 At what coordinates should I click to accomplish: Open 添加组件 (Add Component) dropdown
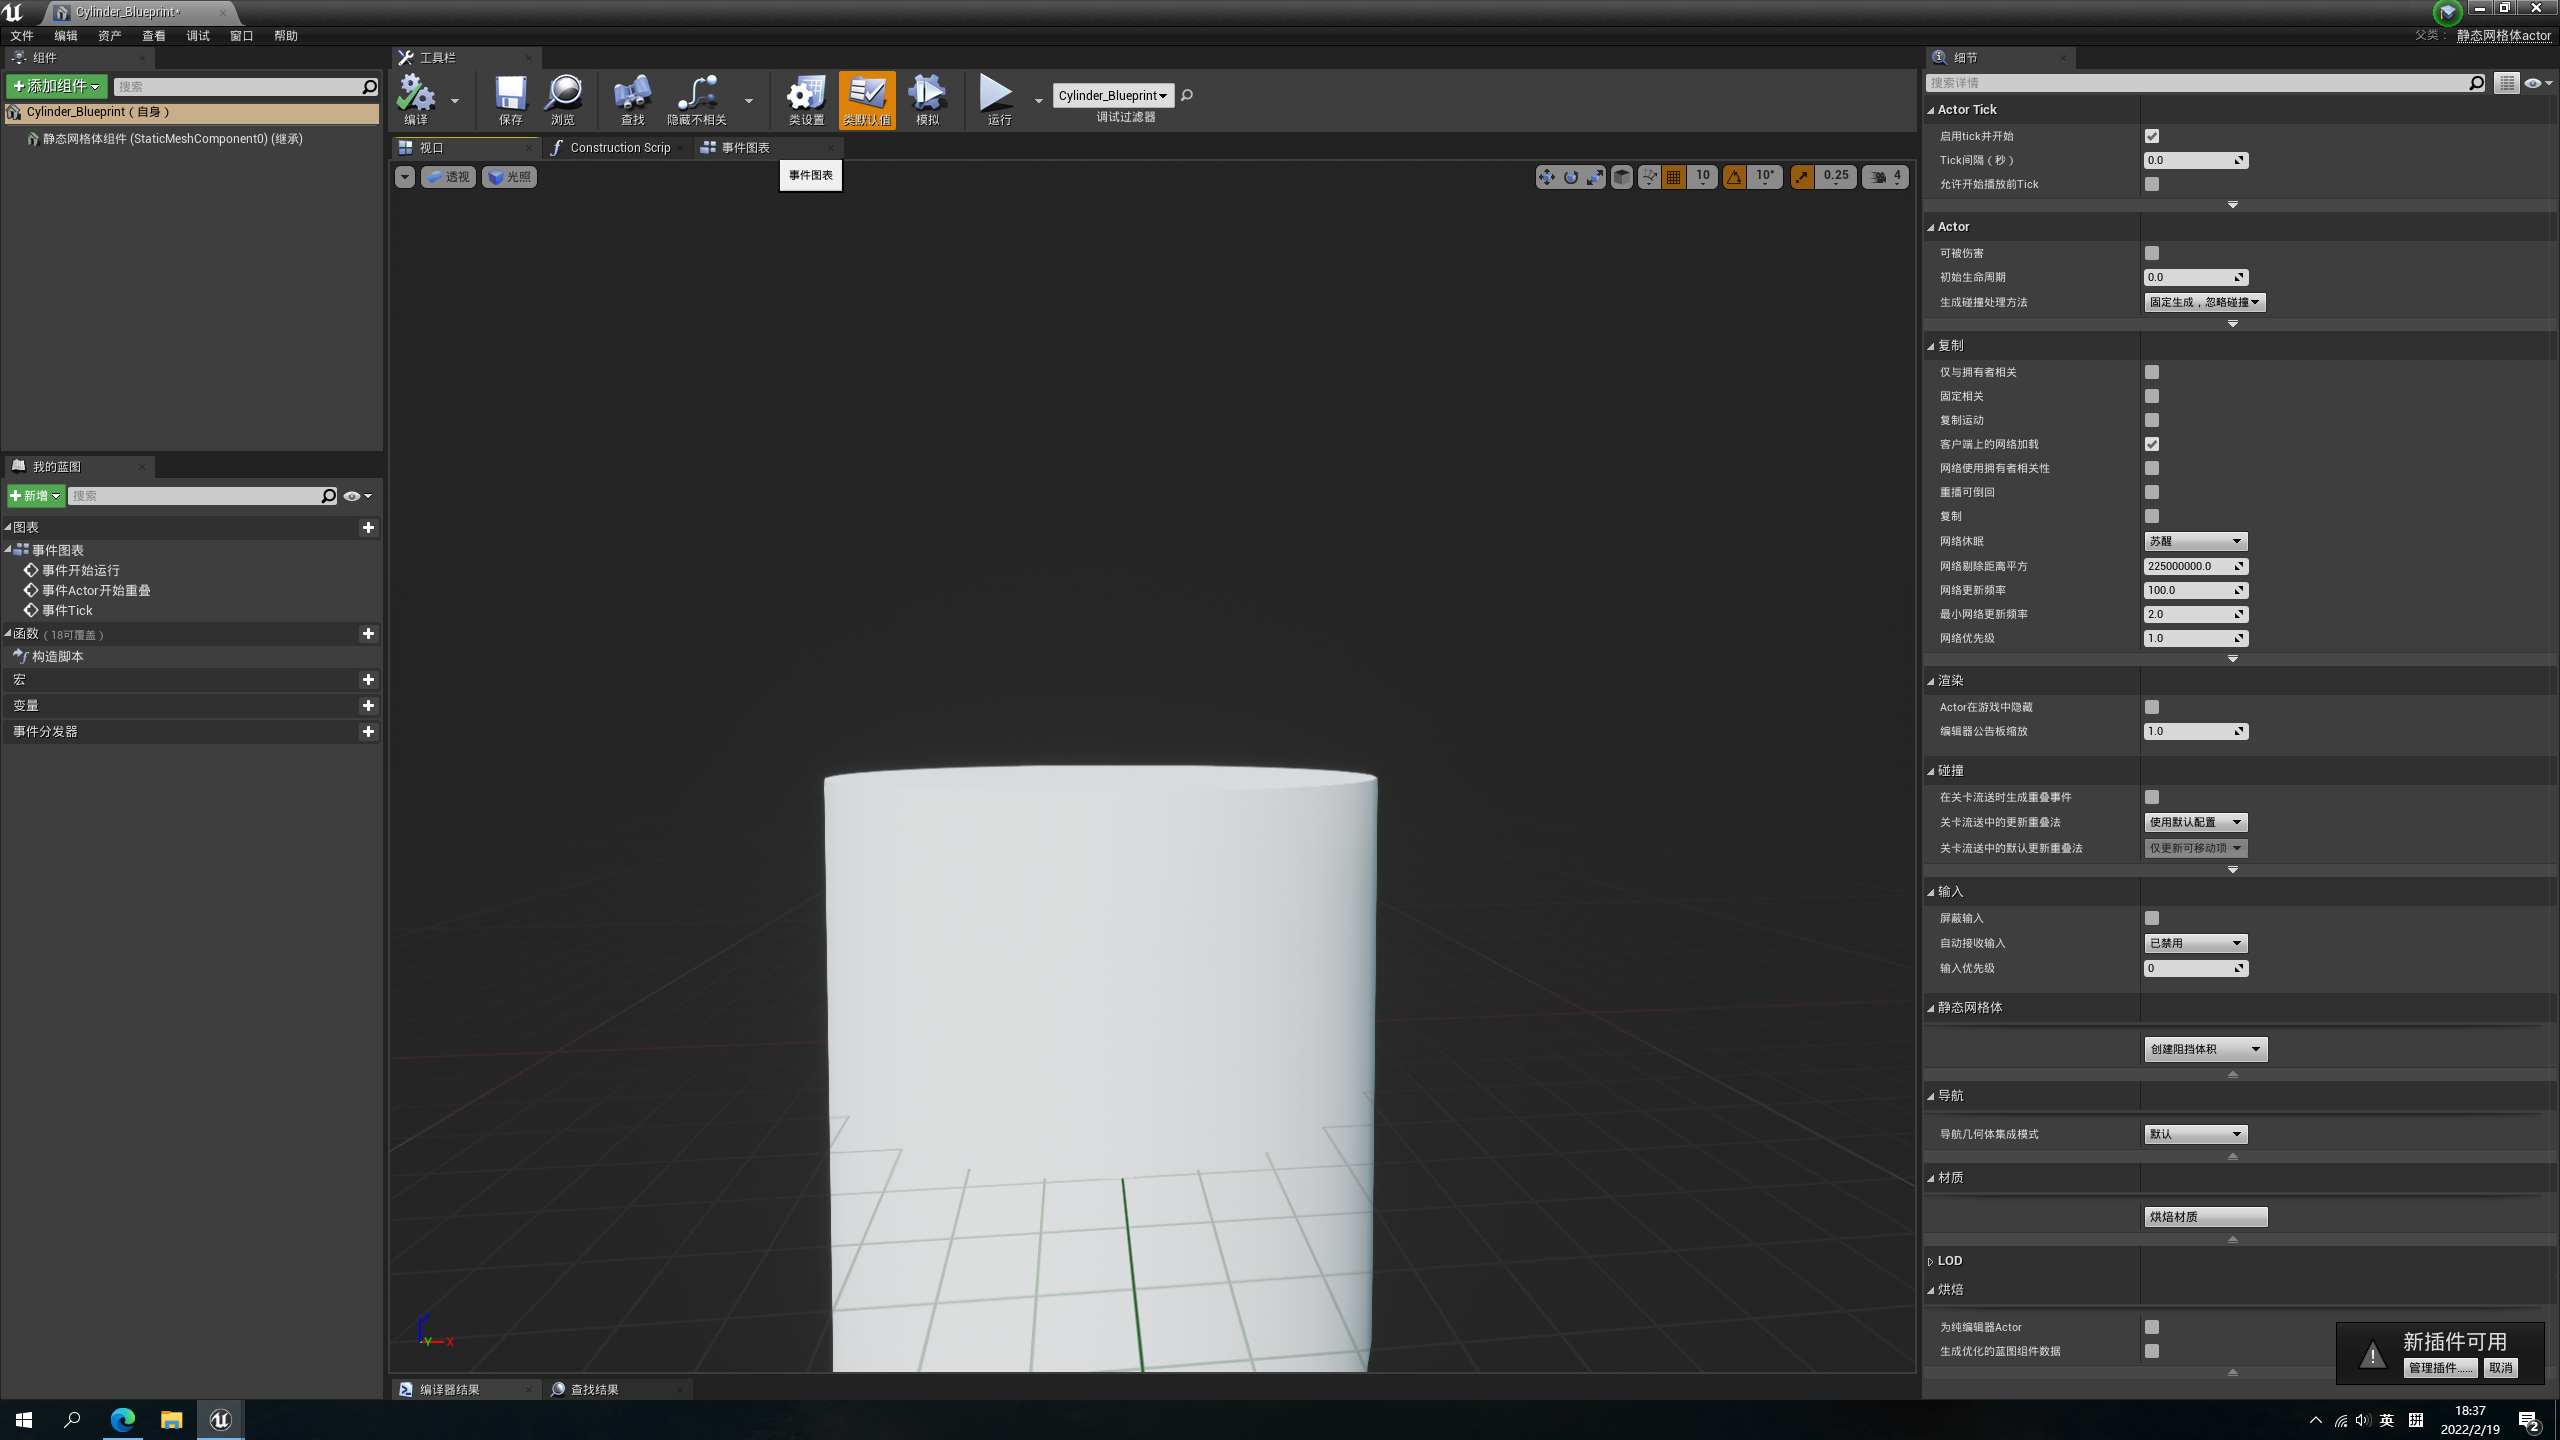[x=57, y=86]
